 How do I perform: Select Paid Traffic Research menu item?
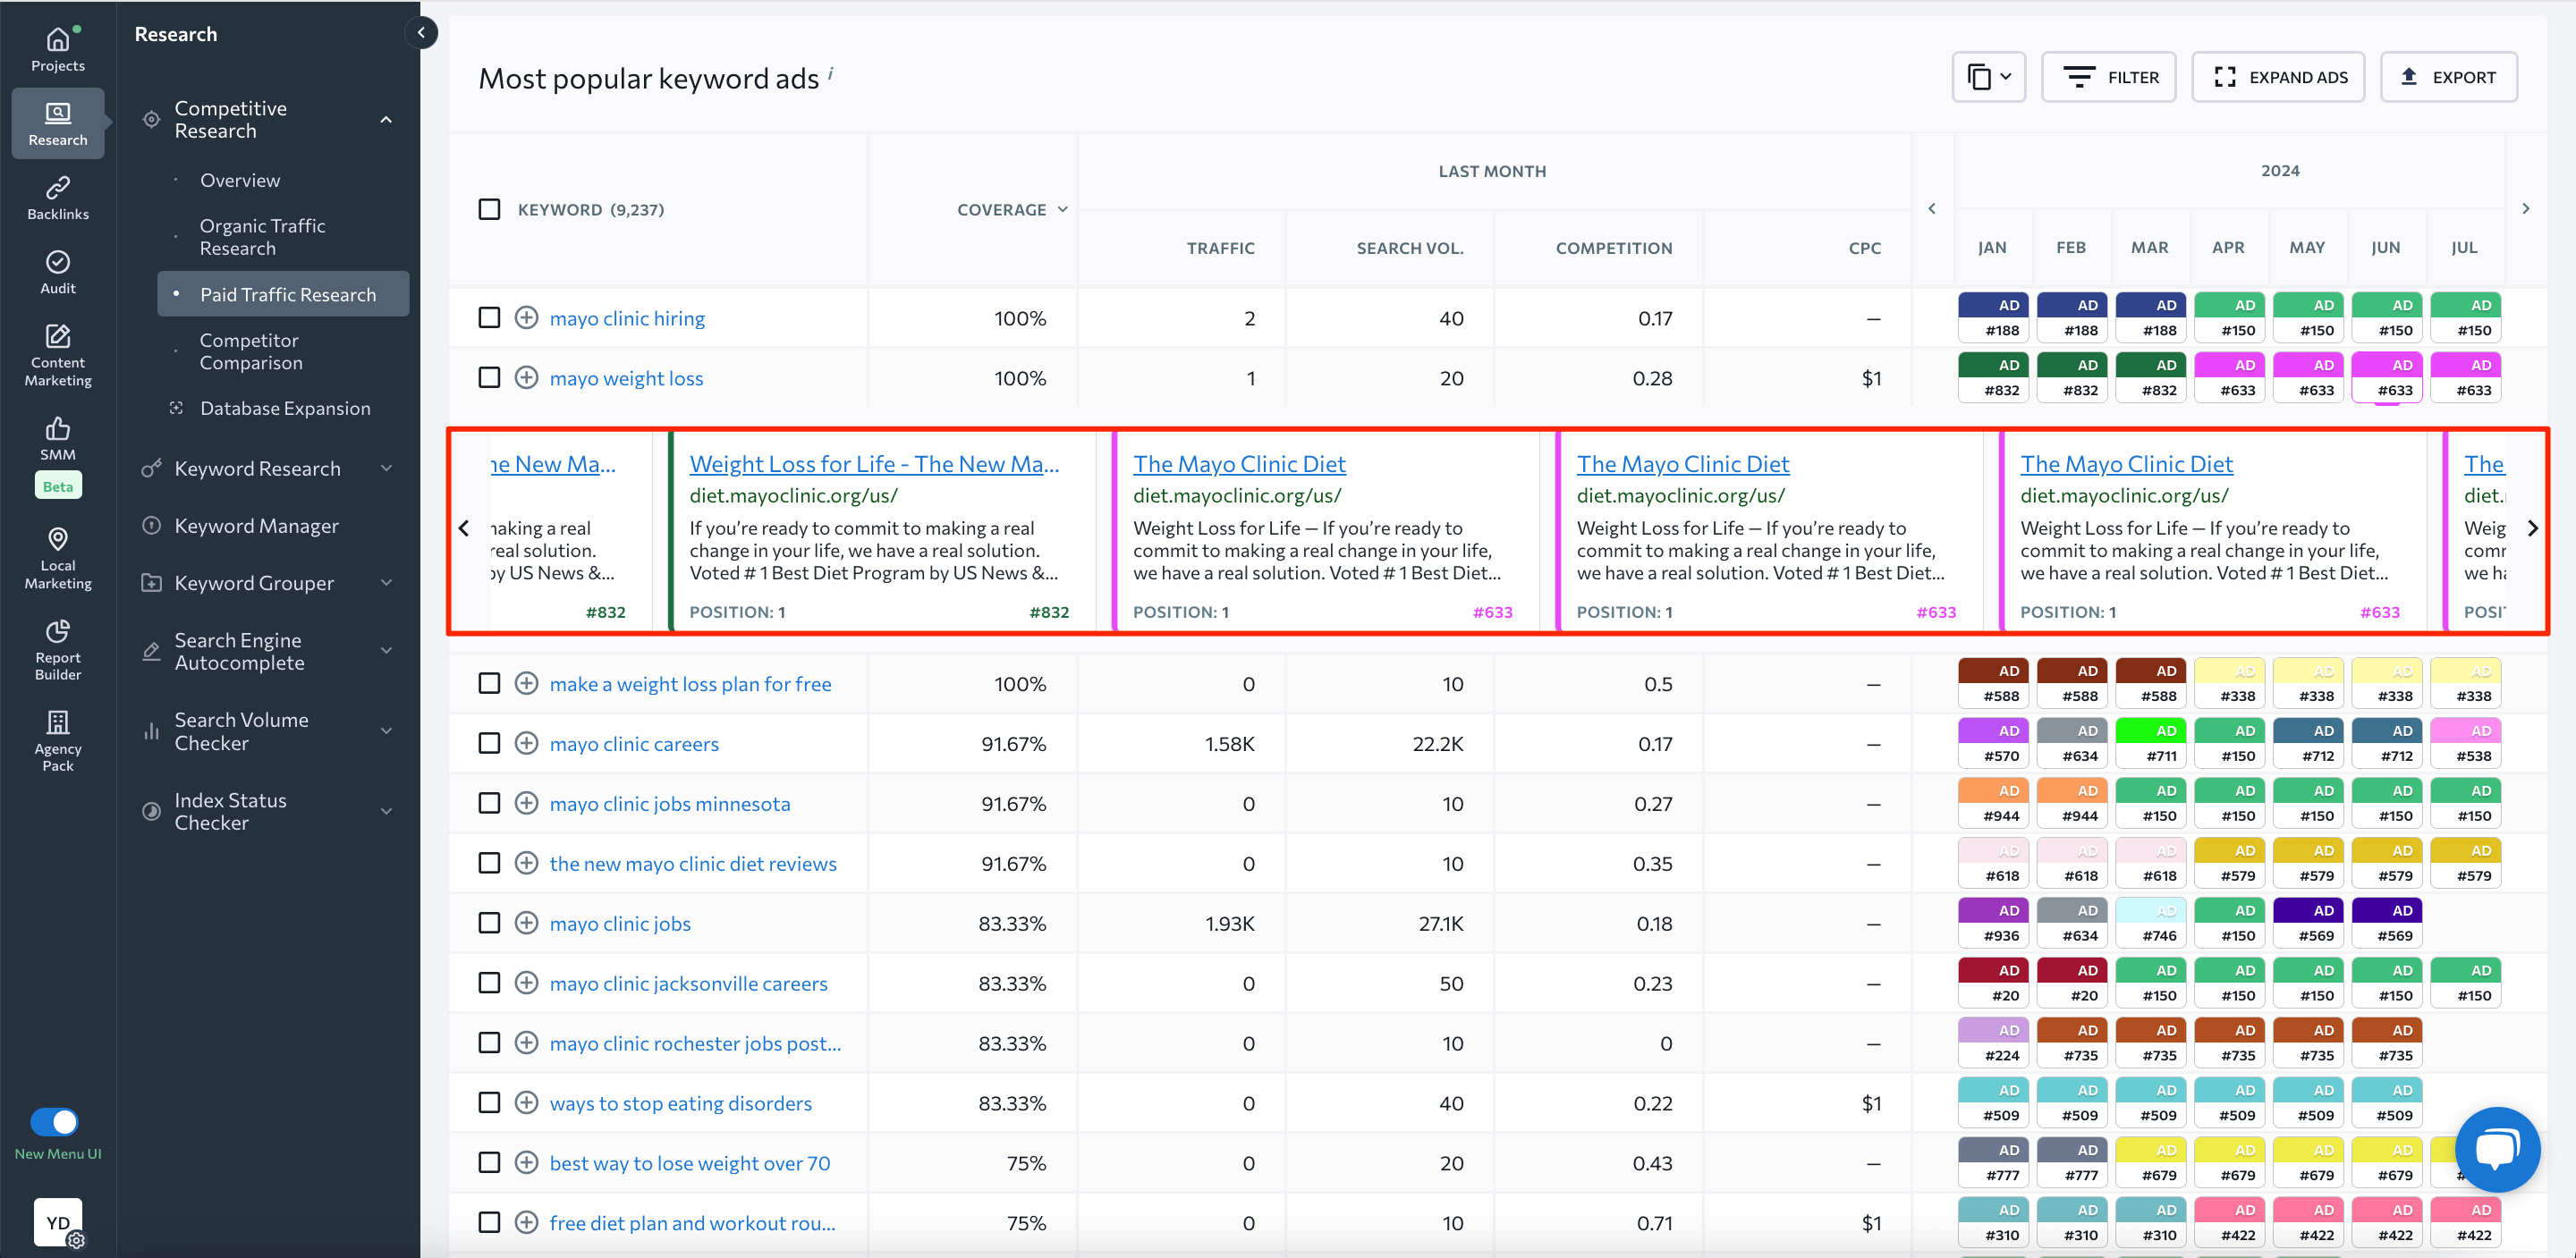coord(284,294)
